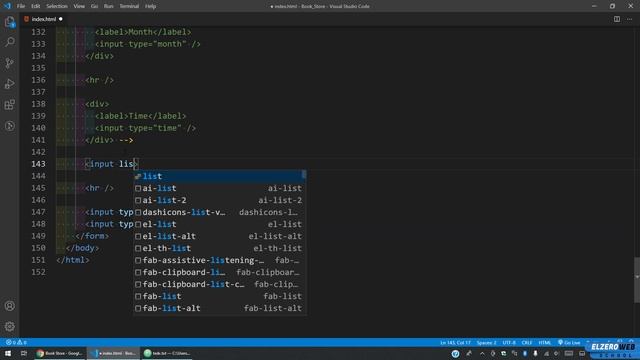The width and height of the screenshot is (640, 360).
Task: Choose the 'el-list' suggestion
Action: [220, 224]
